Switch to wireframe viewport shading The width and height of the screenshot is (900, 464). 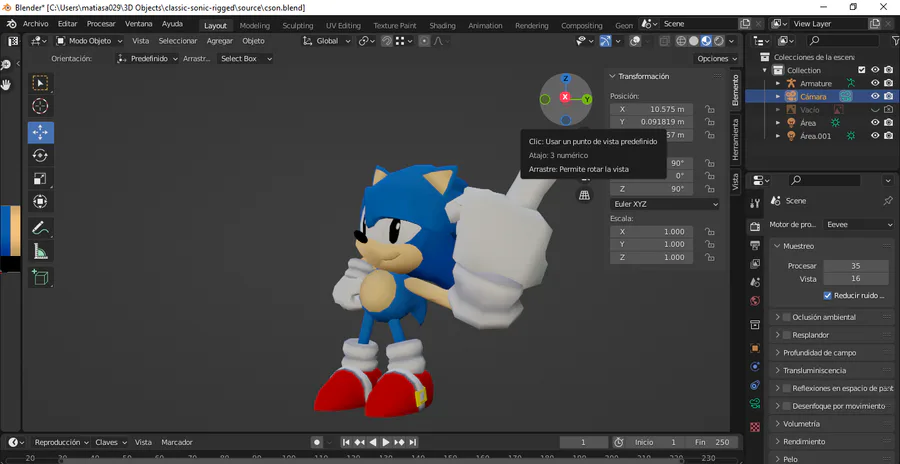(x=681, y=41)
